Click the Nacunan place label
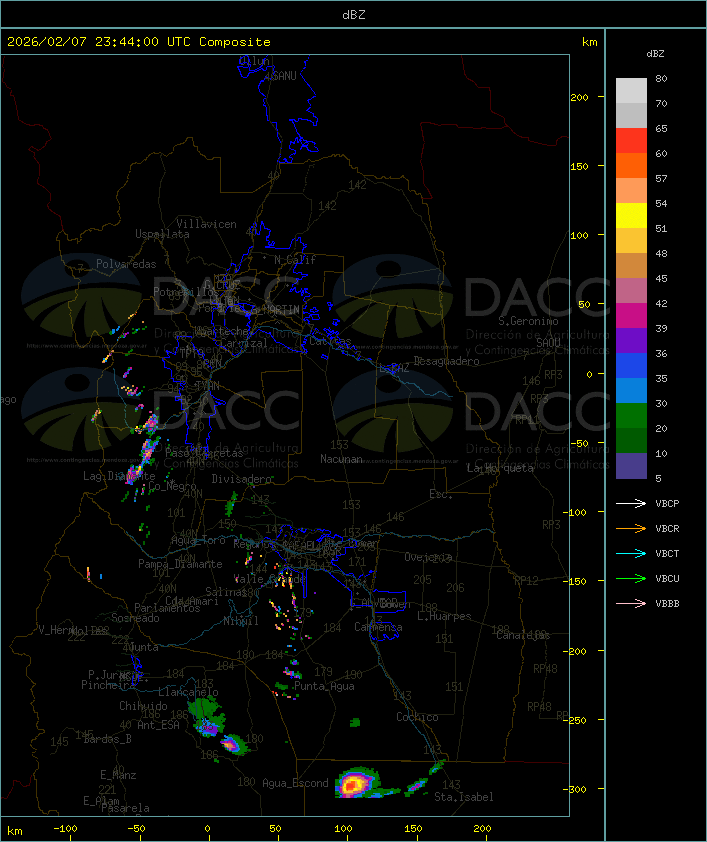This screenshot has width=707, height=842. pyautogui.click(x=341, y=459)
